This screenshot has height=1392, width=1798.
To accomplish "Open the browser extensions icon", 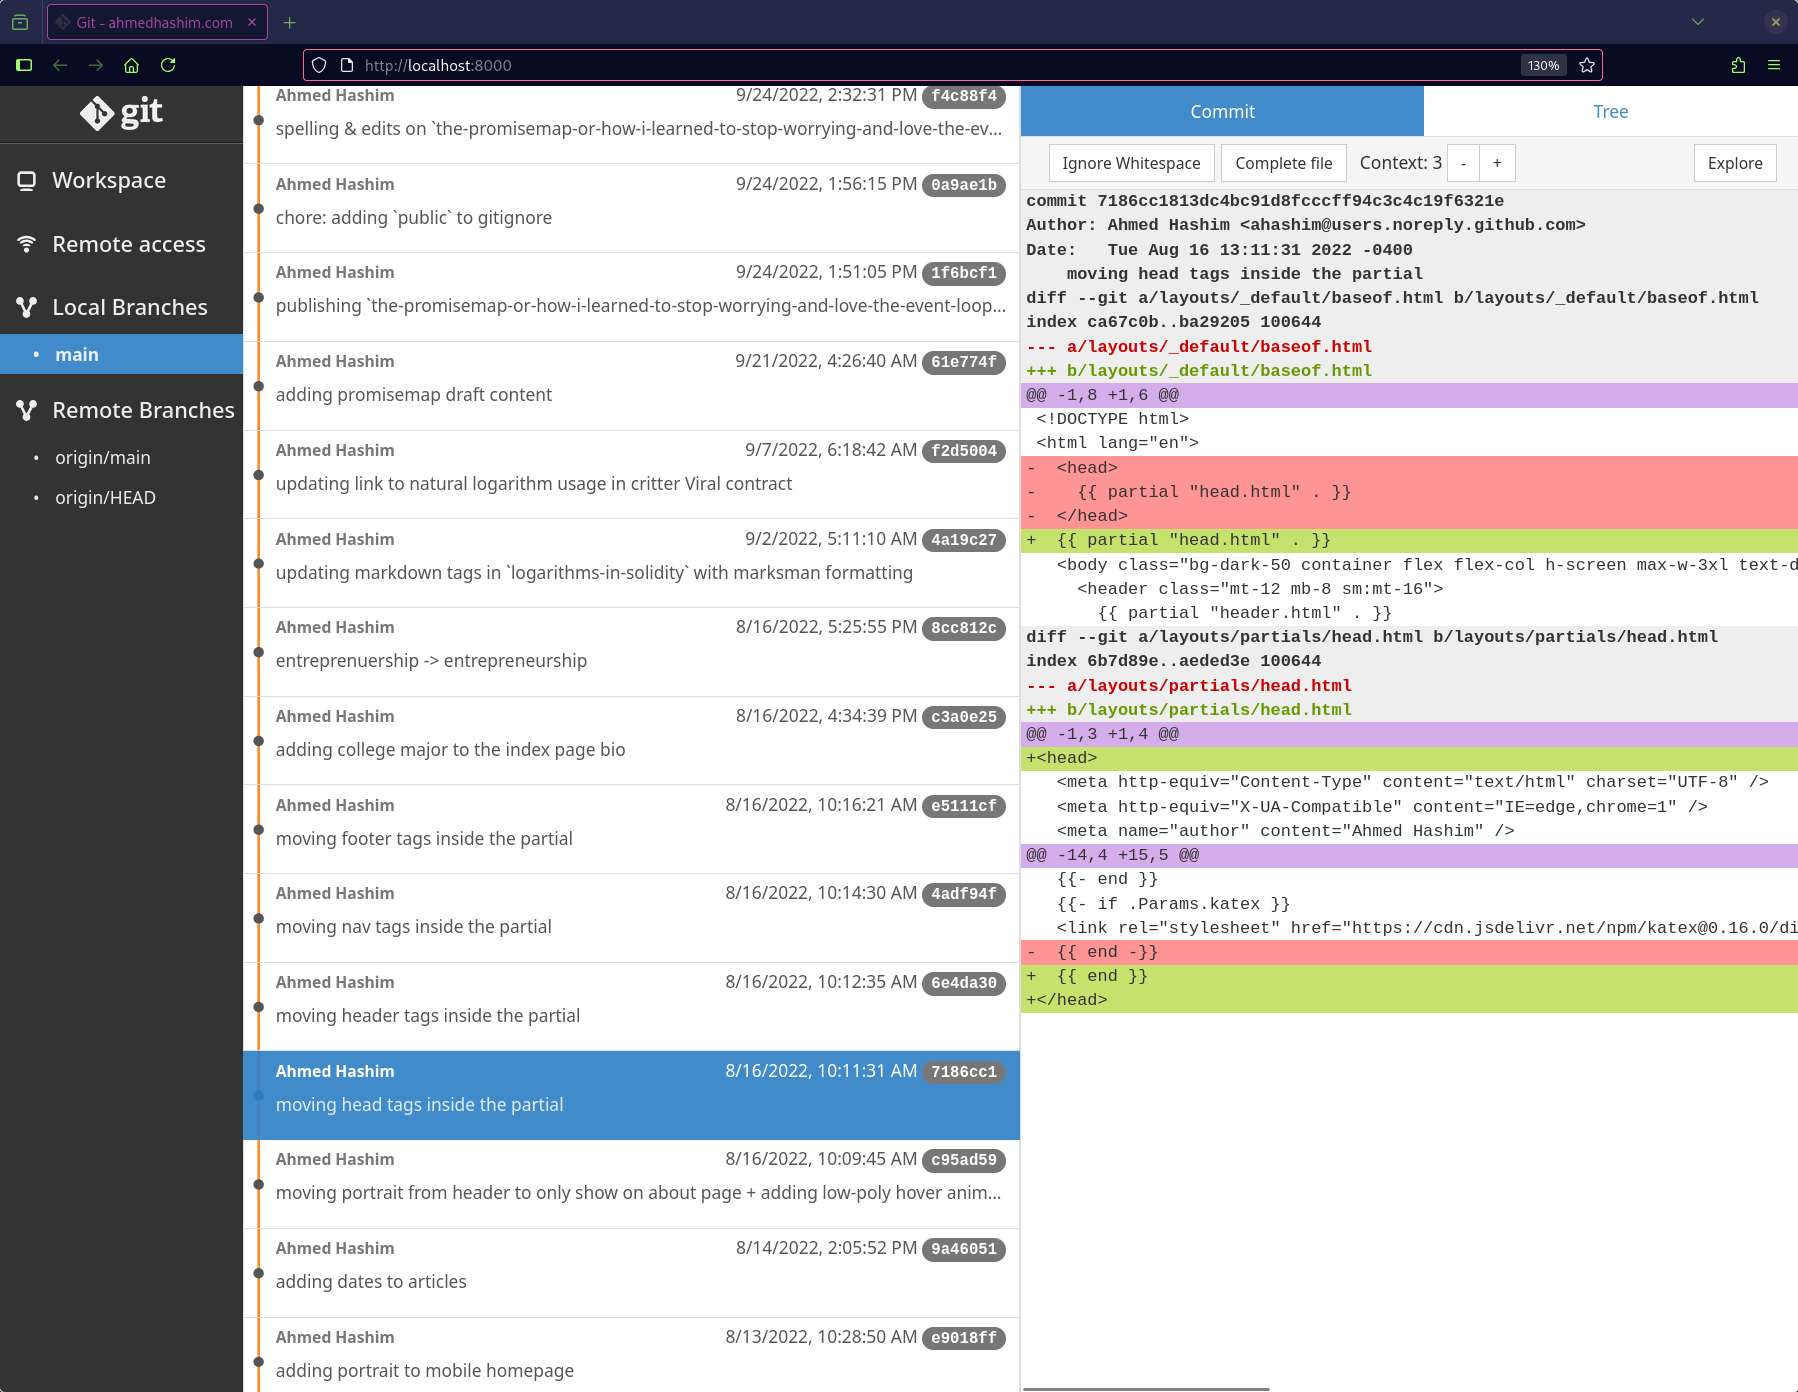I will click(1738, 65).
